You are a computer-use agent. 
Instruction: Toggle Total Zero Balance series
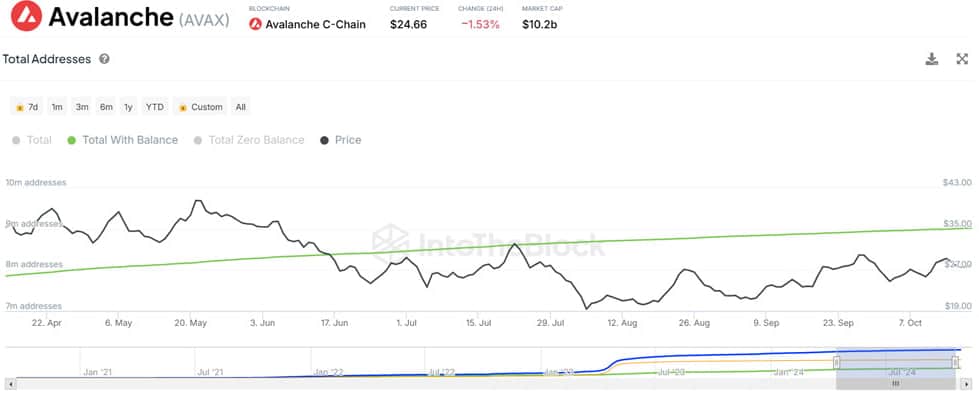pyautogui.click(x=250, y=140)
